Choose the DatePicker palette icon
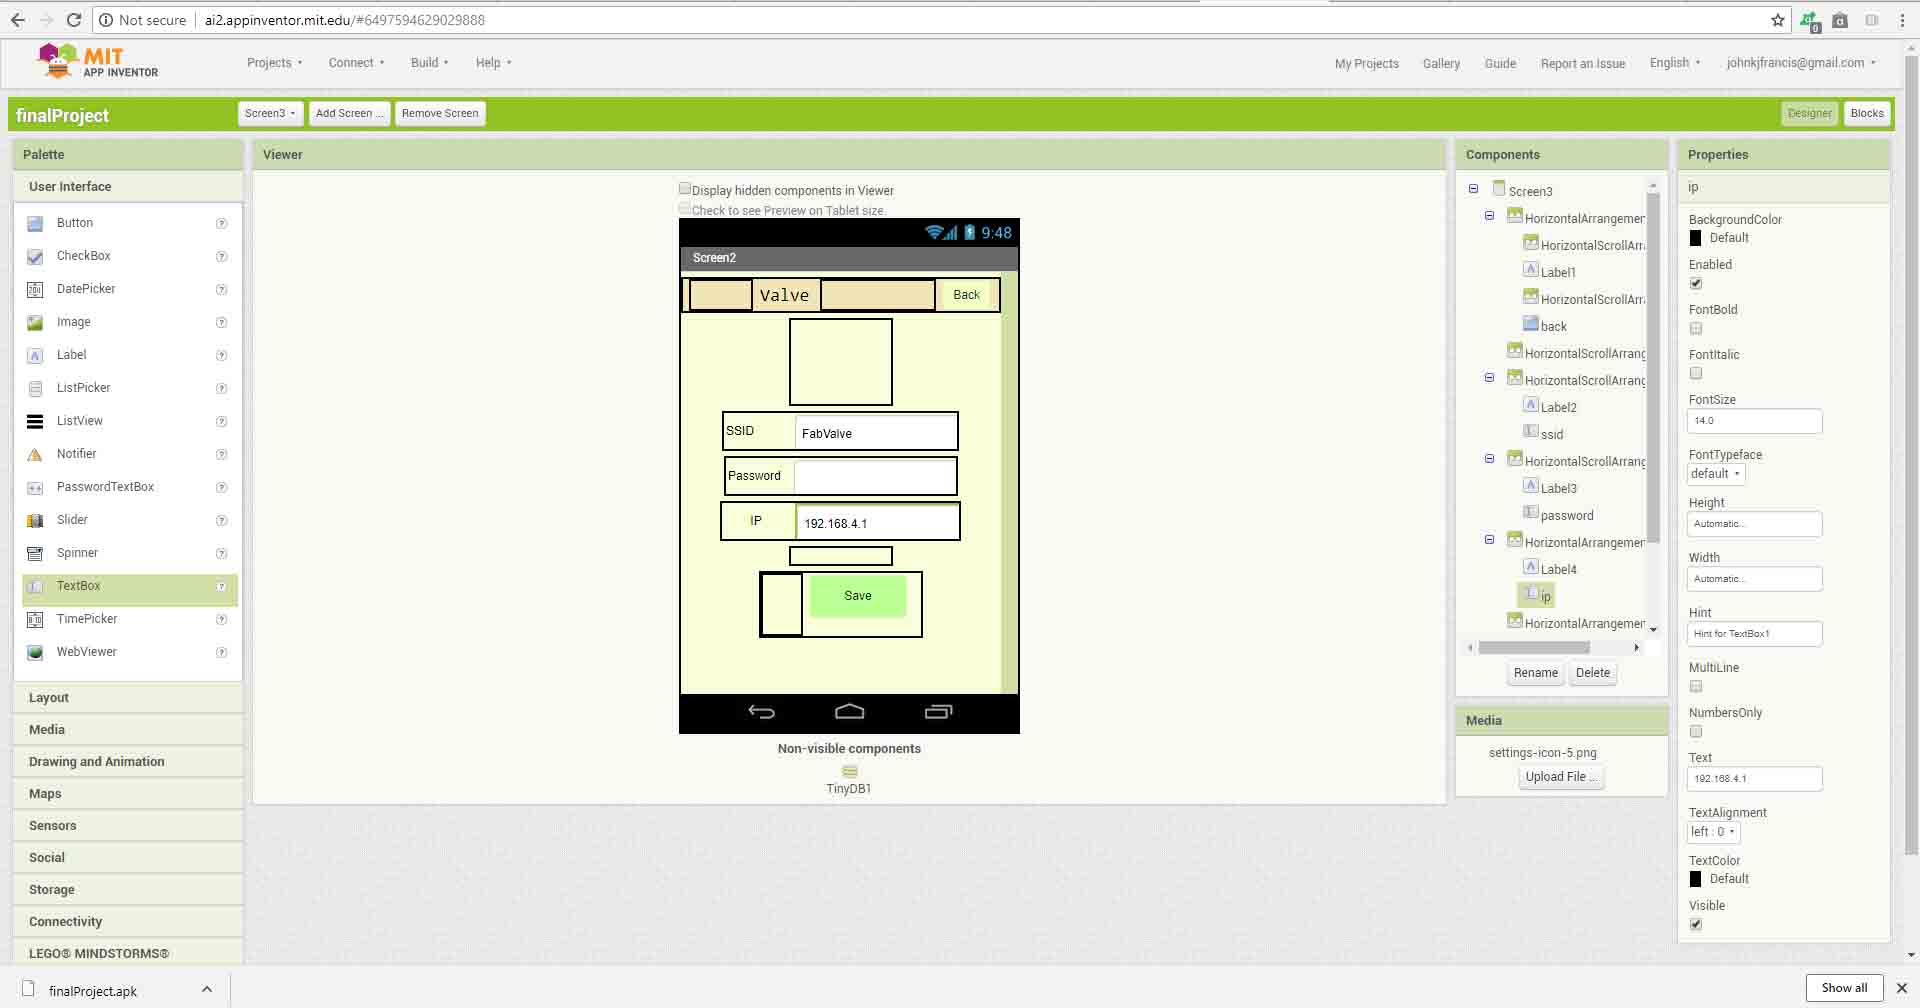1920x1008 pixels. point(35,289)
